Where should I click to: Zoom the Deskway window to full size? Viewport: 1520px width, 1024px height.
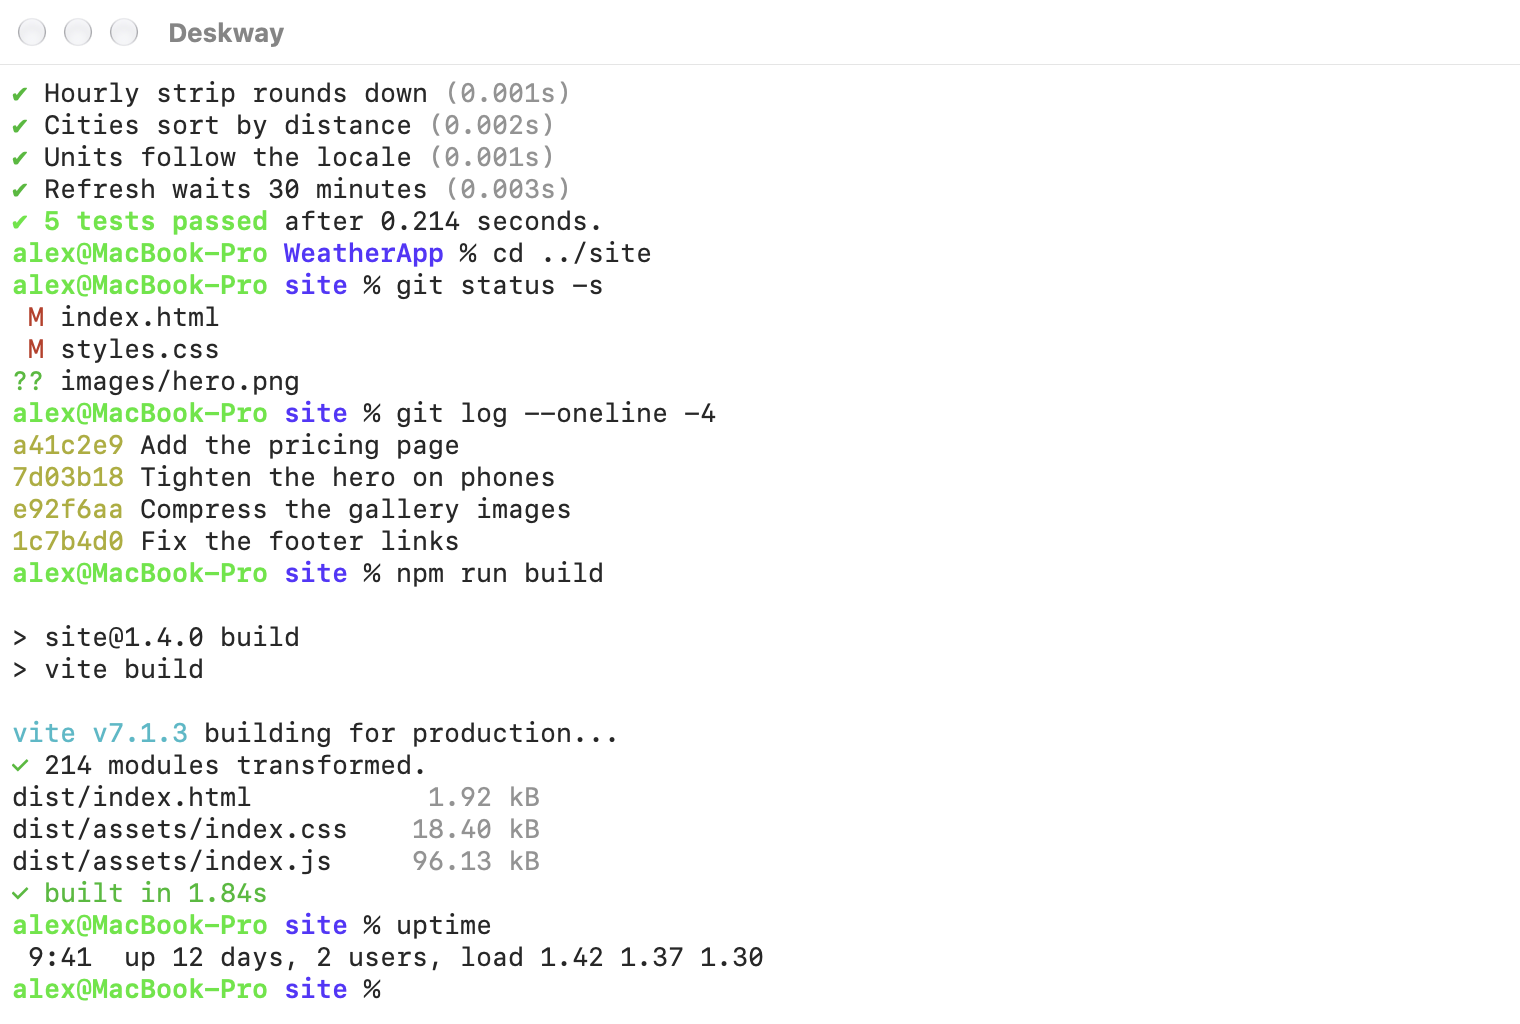click(x=124, y=33)
